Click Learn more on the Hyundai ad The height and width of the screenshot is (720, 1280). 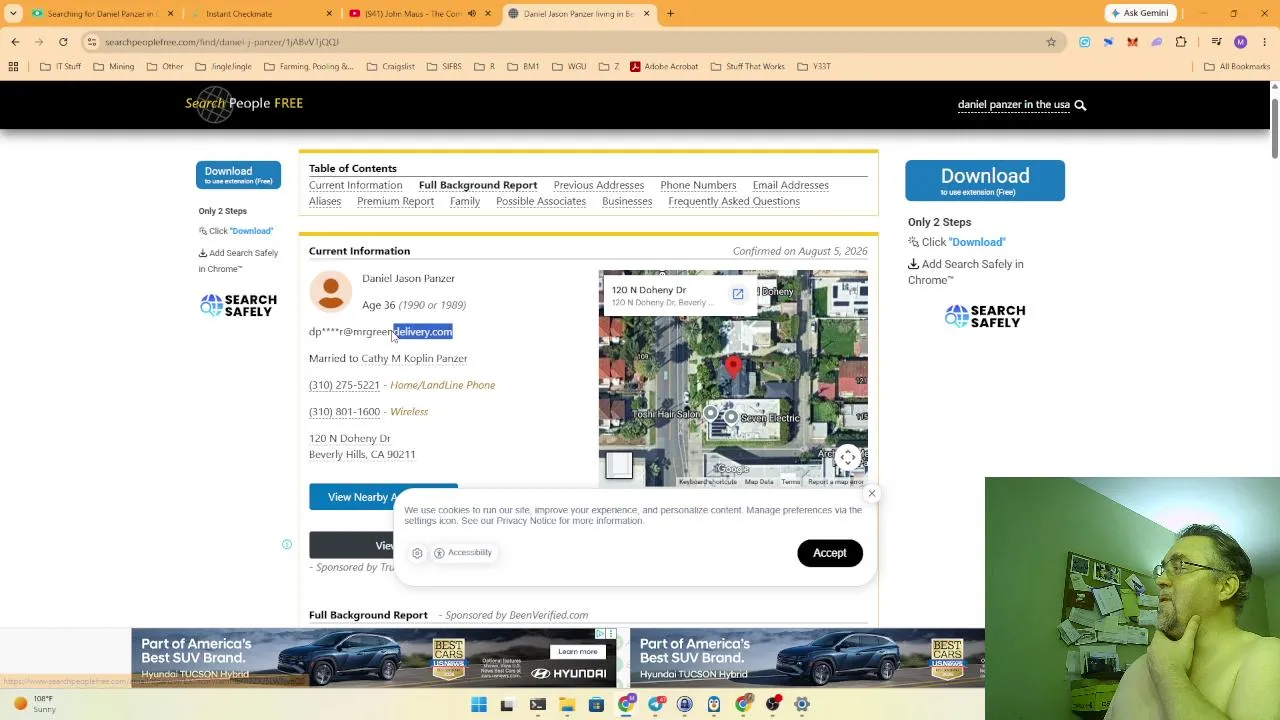pyautogui.click(x=578, y=652)
